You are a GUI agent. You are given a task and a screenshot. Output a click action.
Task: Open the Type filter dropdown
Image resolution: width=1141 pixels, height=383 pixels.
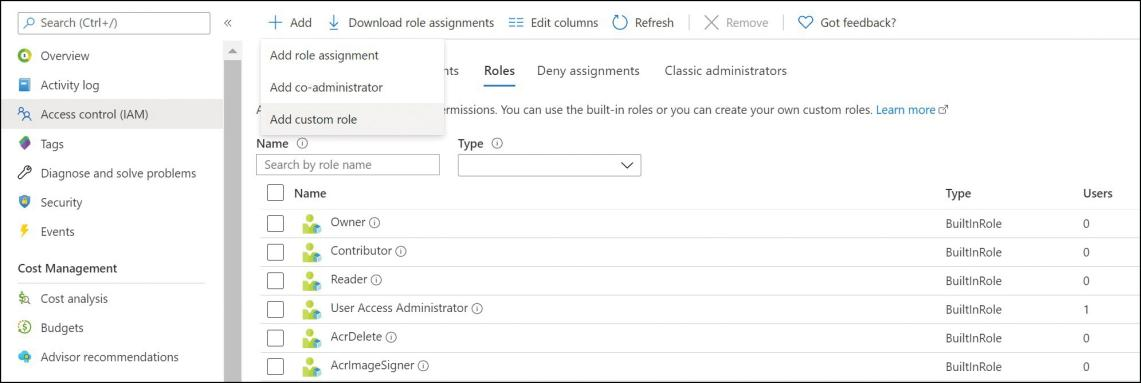(549, 165)
